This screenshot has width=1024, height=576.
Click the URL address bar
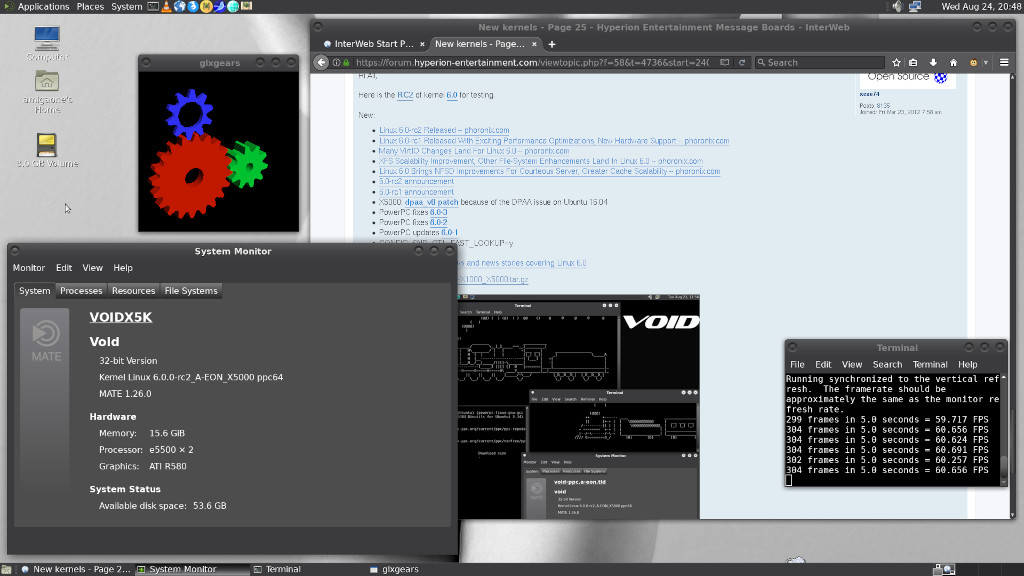532,63
